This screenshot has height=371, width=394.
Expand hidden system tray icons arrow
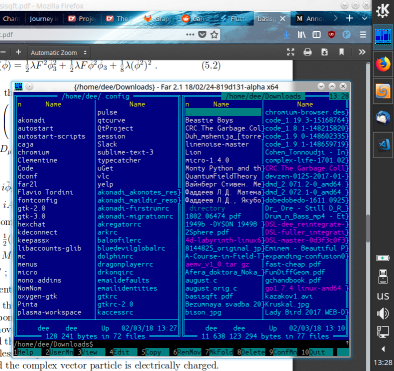pos(383,349)
